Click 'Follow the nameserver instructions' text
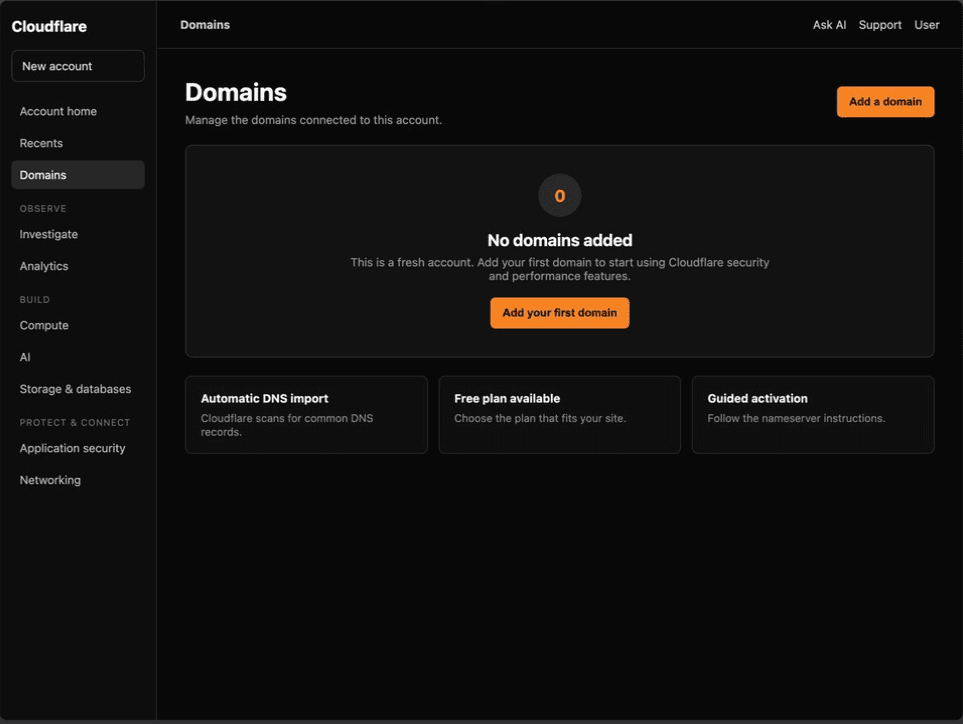The height and width of the screenshot is (724, 963). pos(796,418)
